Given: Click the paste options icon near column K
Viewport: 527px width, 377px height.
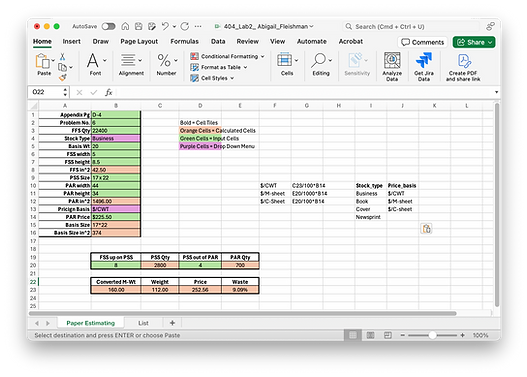Looking at the screenshot, I should click(426, 228).
